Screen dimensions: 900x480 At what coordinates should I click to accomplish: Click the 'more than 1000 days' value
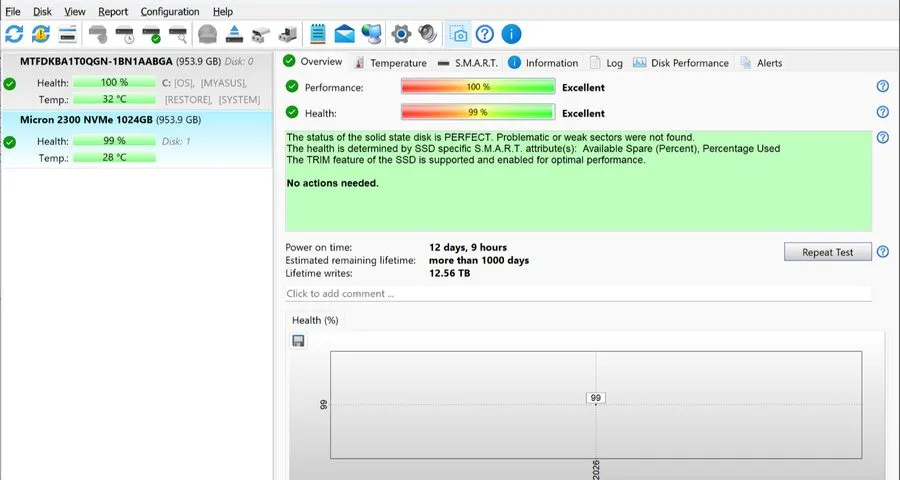[x=479, y=260]
